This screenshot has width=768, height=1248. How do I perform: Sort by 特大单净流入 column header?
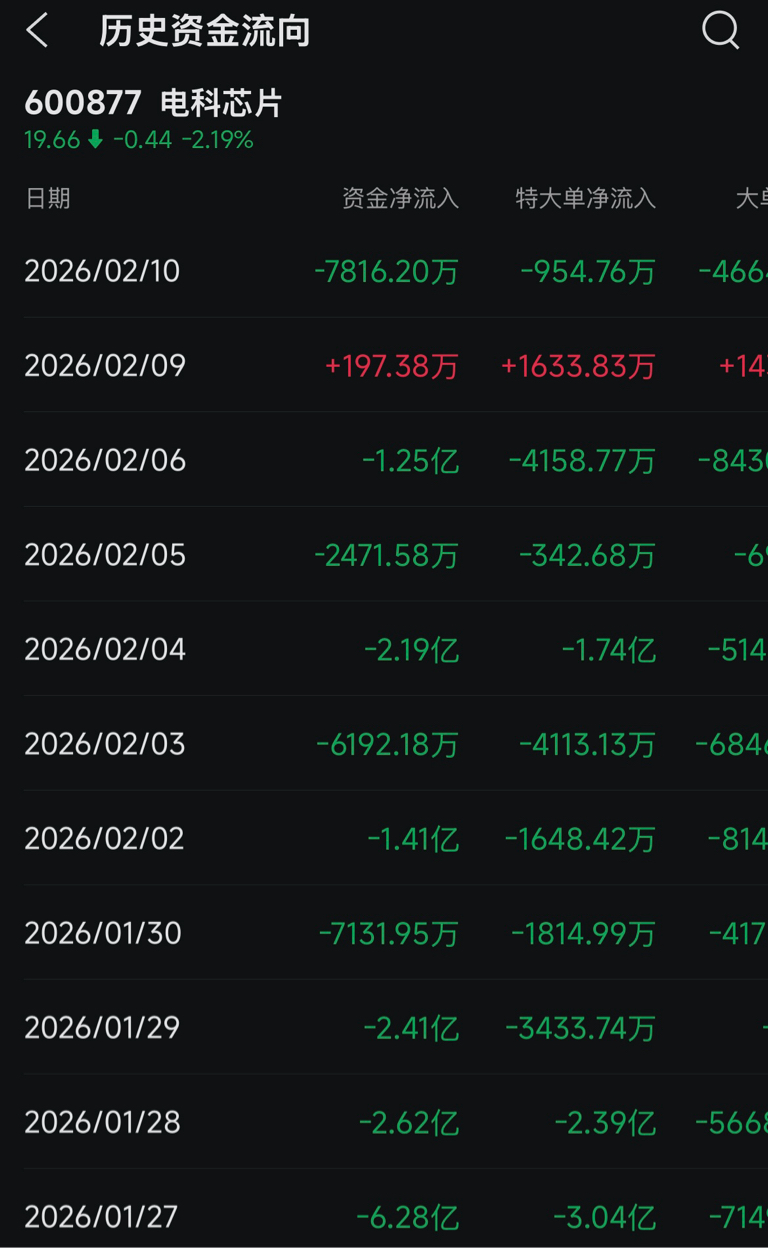(x=585, y=198)
